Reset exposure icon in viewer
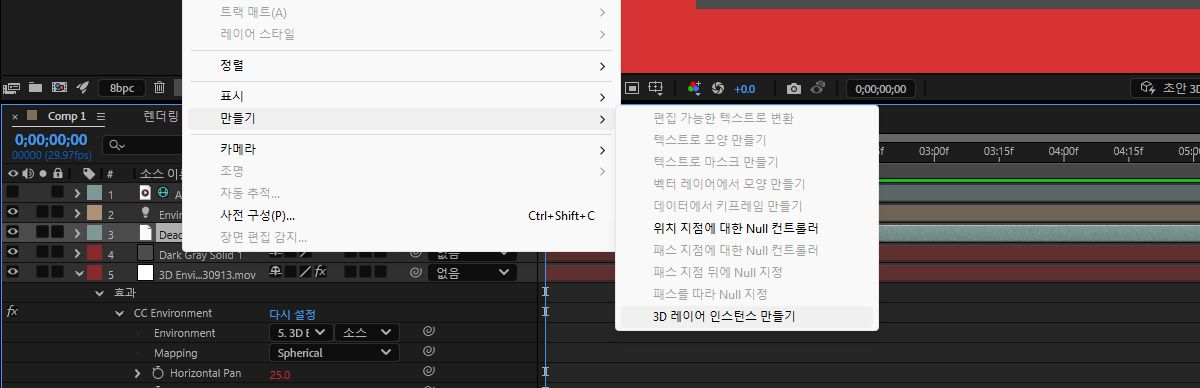The height and width of the screenshot is (388, 1200). 717,88
